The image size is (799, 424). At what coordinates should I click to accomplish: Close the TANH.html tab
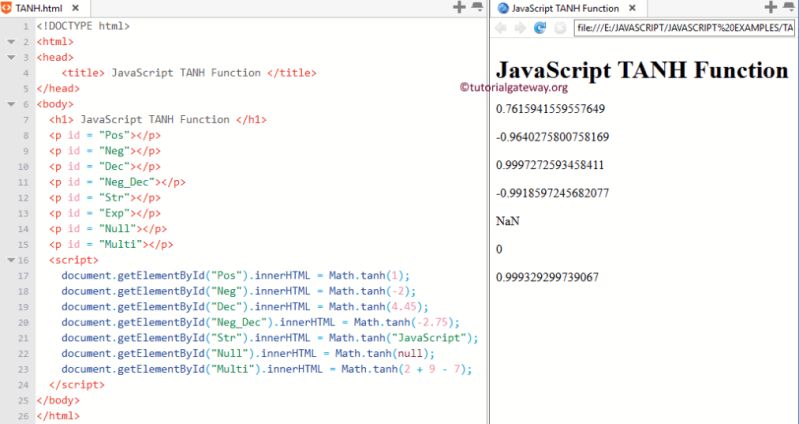pyautogui.click(x=75, y=8)
